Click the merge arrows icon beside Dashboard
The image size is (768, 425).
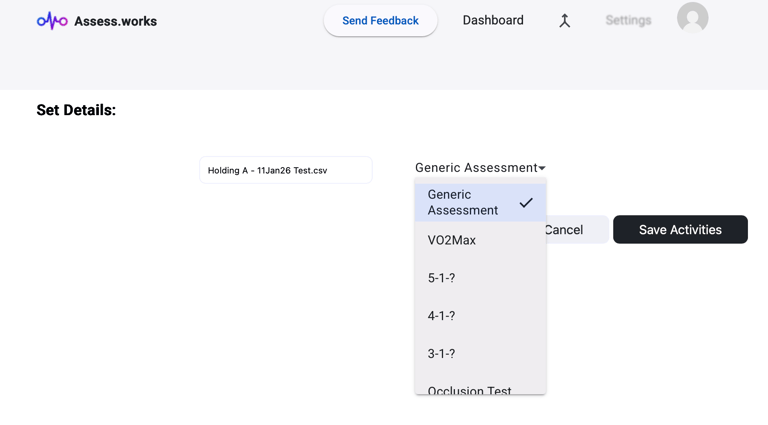point(564,21)
